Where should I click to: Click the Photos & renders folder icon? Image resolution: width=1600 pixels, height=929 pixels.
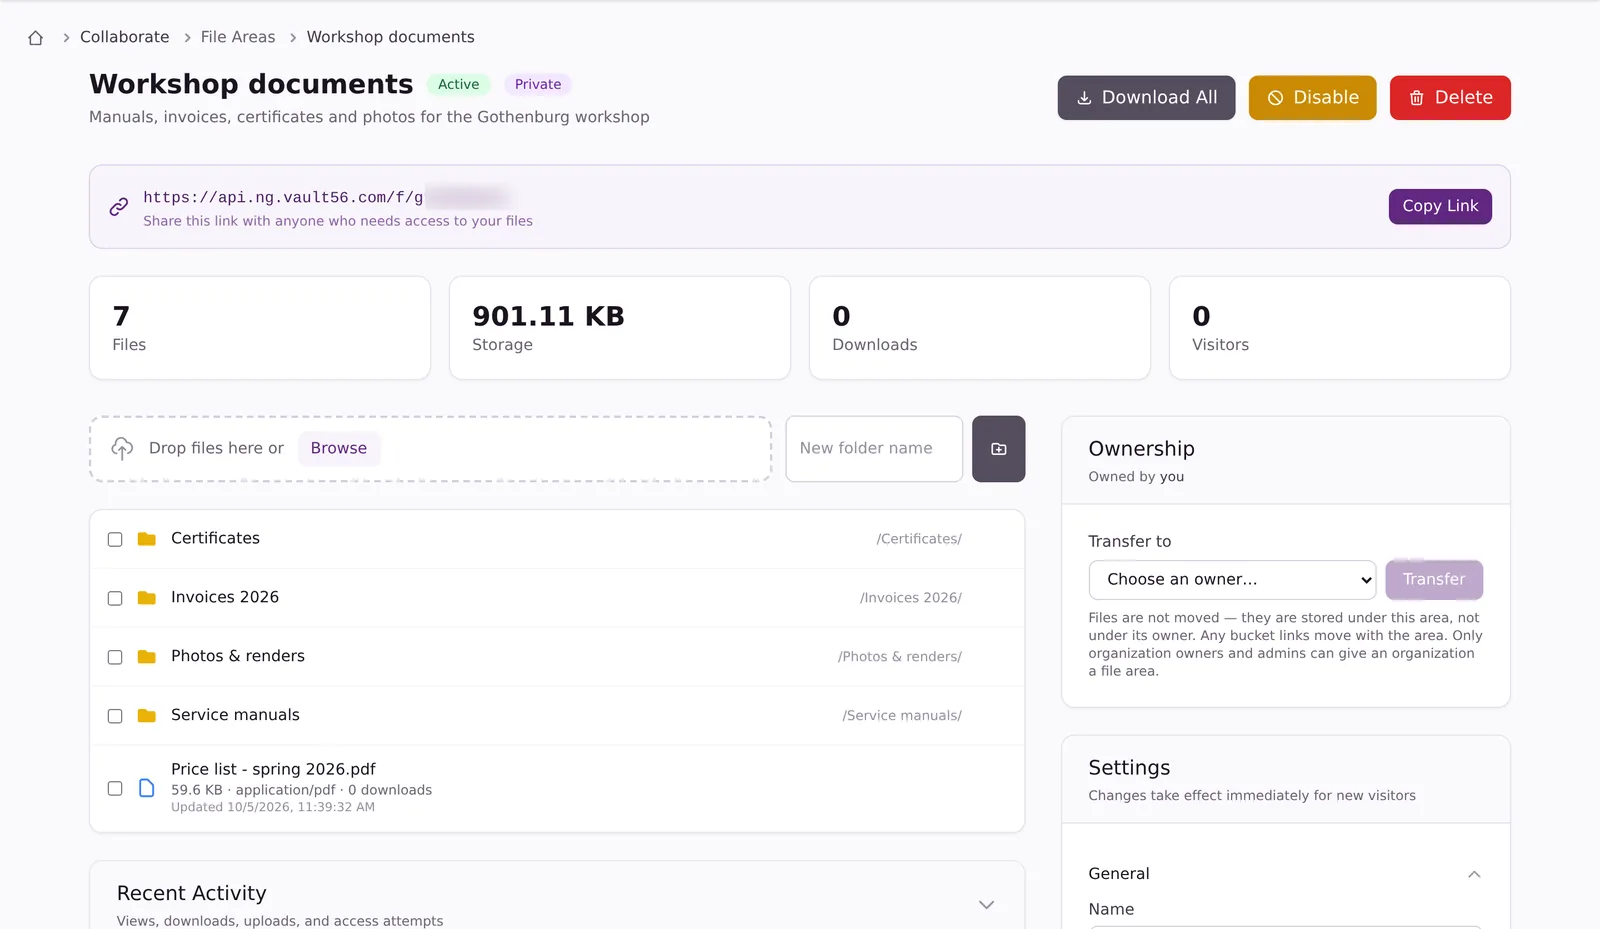click(x=147, y=657)
